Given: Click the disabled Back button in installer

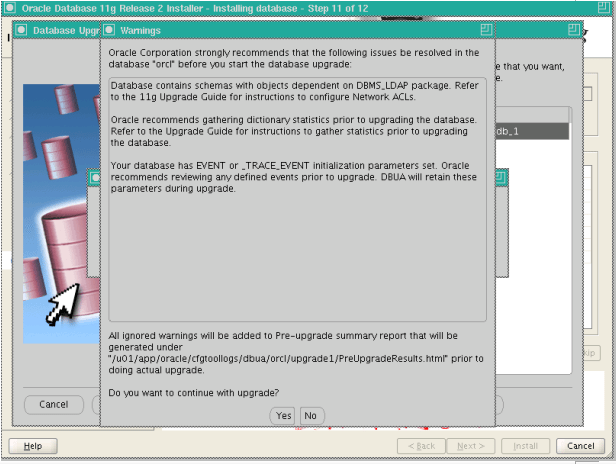Looking at the screenshot, I should (421, 446).
